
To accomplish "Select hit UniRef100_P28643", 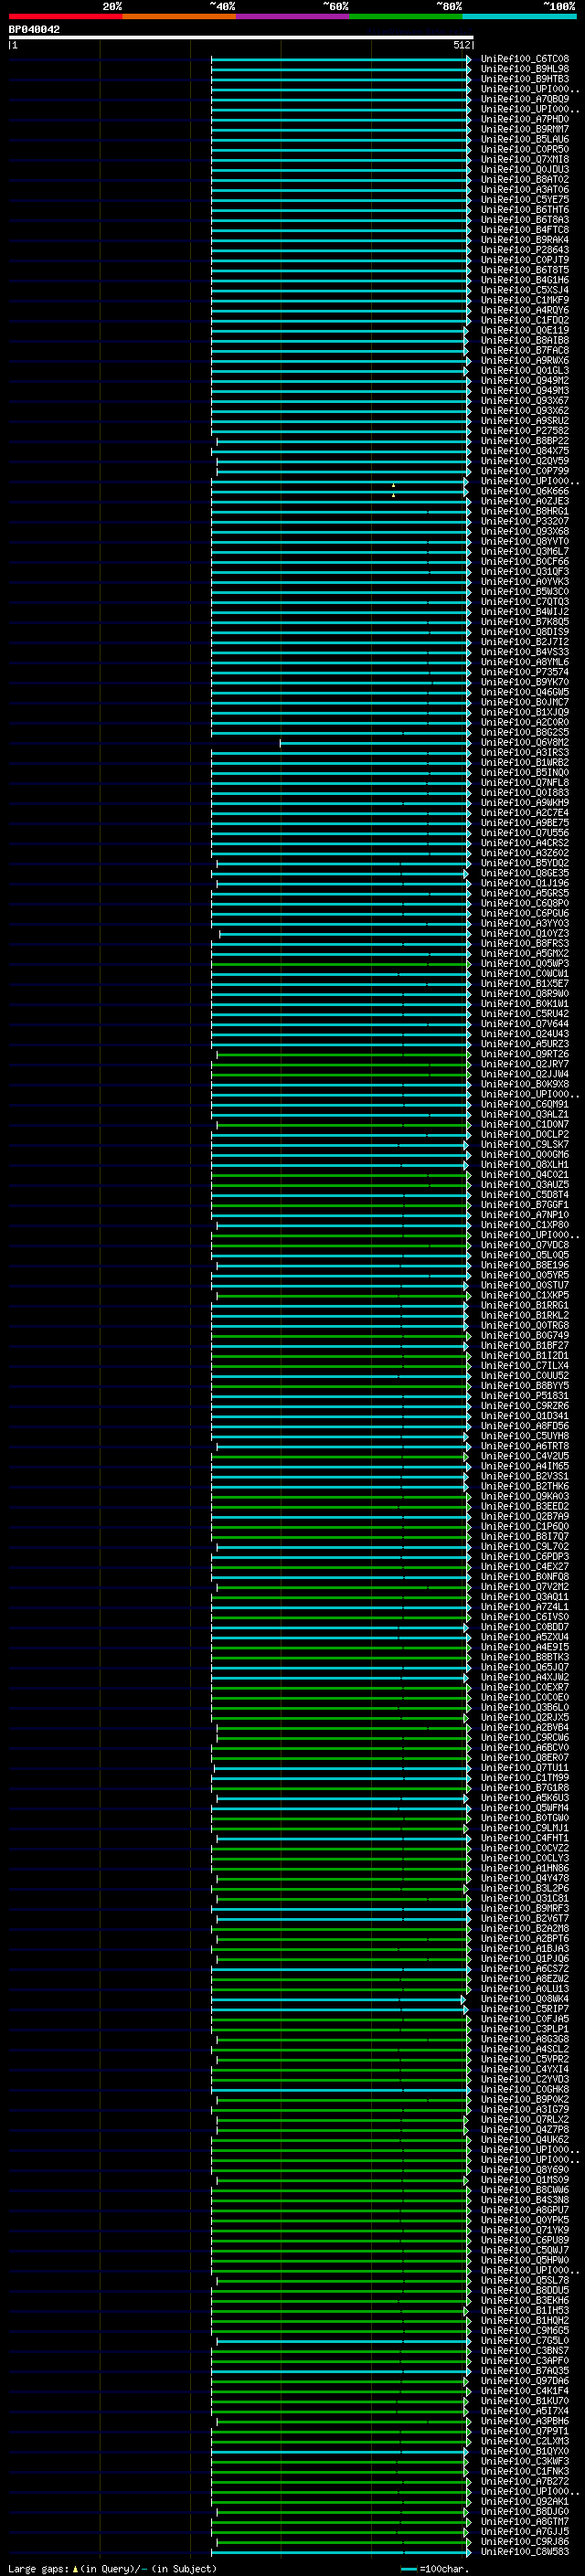I will pyautogui.click(x=524, y=250).
